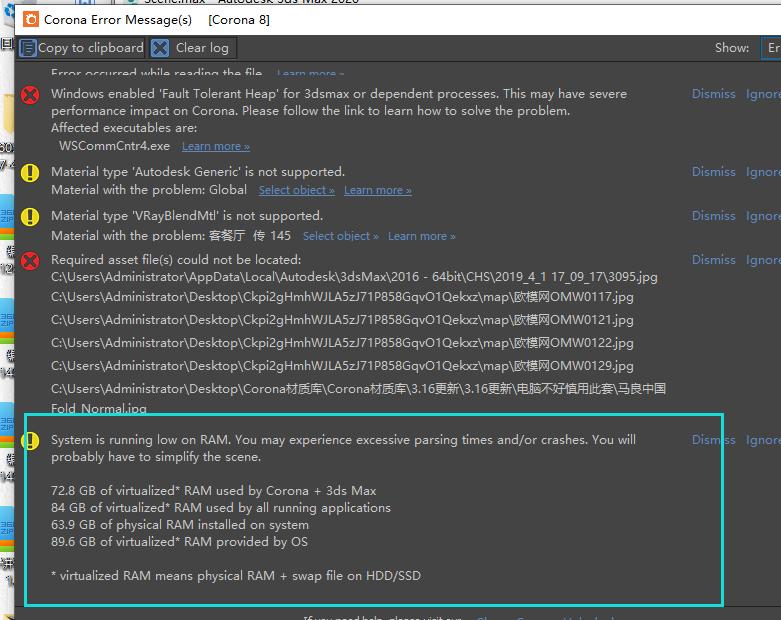Click the Copy to clipboard icon
The image size is (781, 620).
coord(28,48)
